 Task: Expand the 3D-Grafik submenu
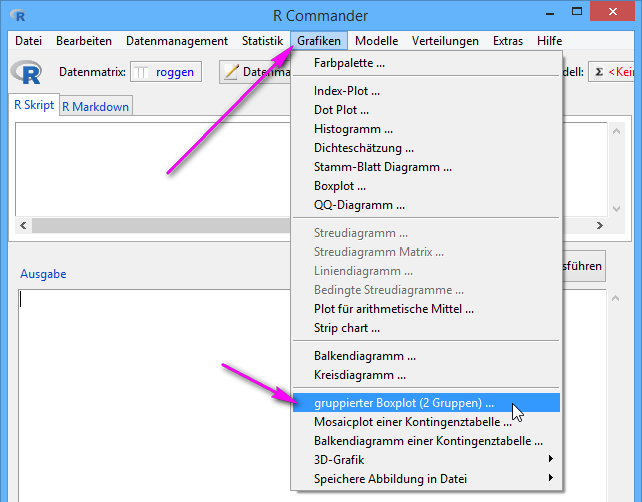click(x=426, y=460)
